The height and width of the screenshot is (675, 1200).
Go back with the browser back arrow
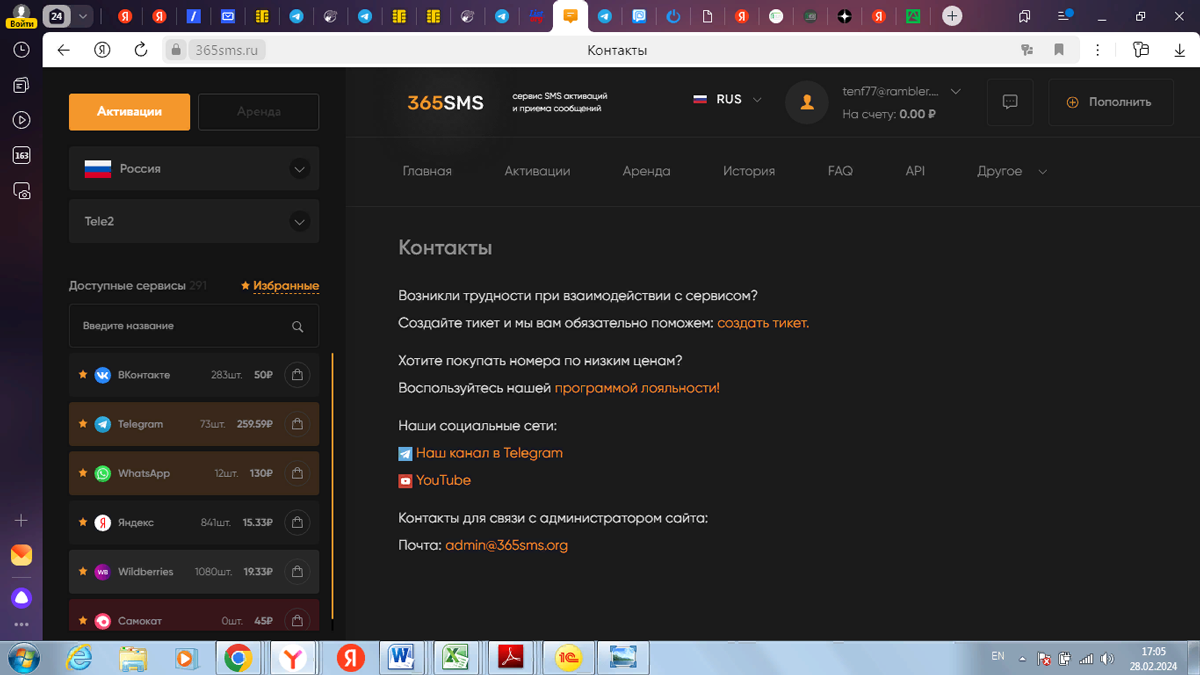click(64, 50)
